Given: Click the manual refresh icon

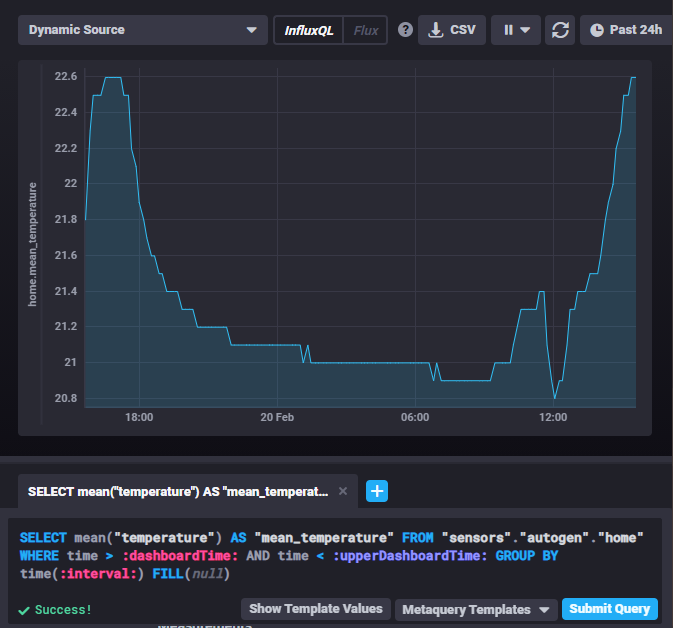Looking at the screenshot, I should (560, 30).
